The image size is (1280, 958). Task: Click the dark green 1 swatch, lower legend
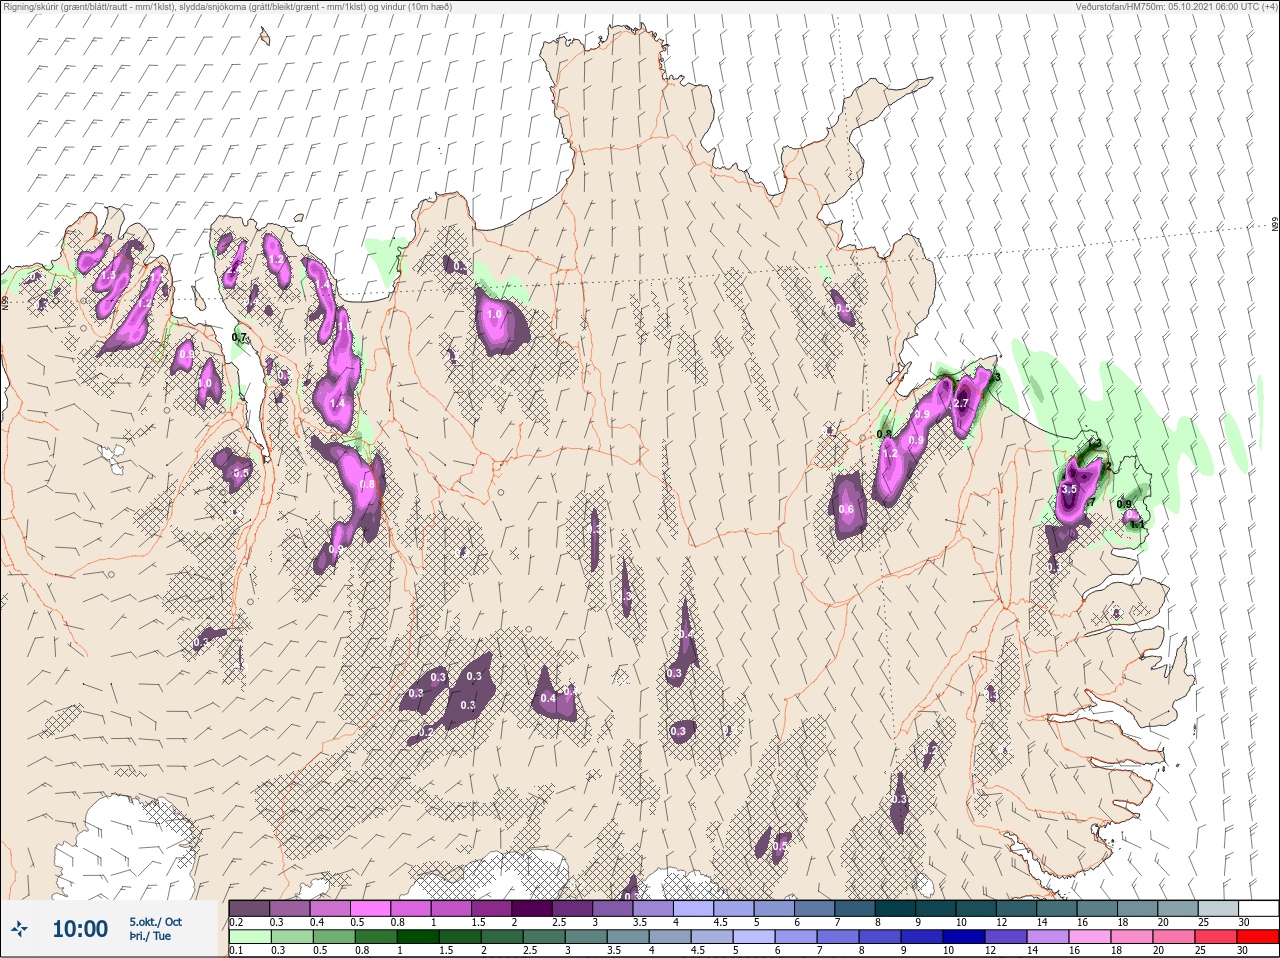click(x=417, y=938)
